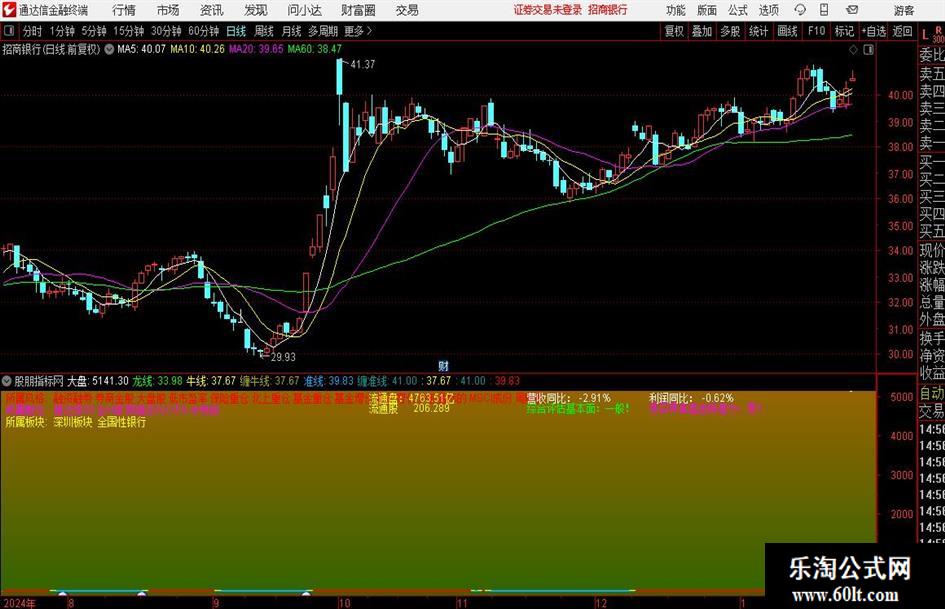This screenshot has height=609, width=945.
Task: Open the F10 company info button
Action: coord(817,31)
